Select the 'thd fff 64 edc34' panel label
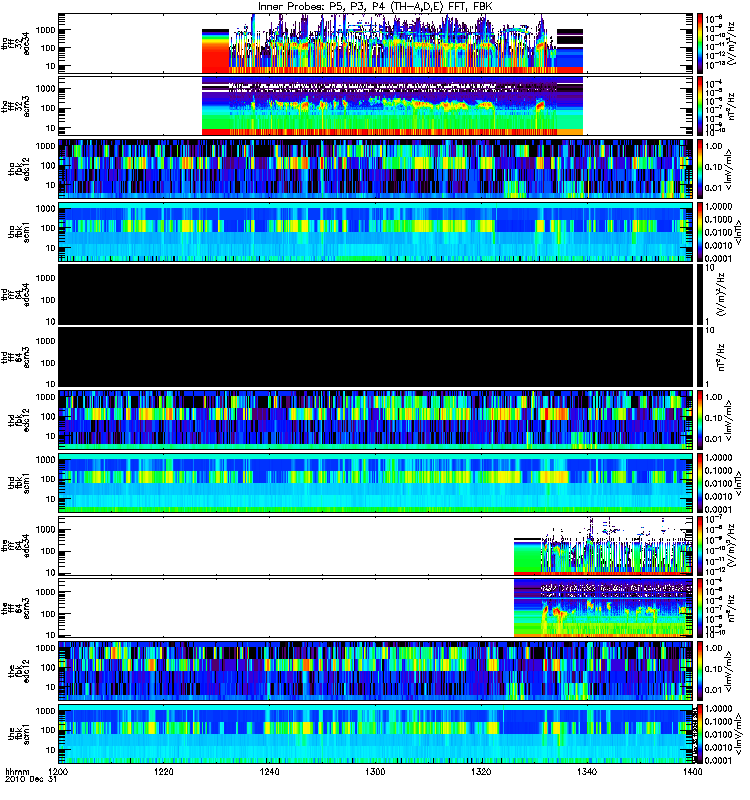 click(15, 295)
